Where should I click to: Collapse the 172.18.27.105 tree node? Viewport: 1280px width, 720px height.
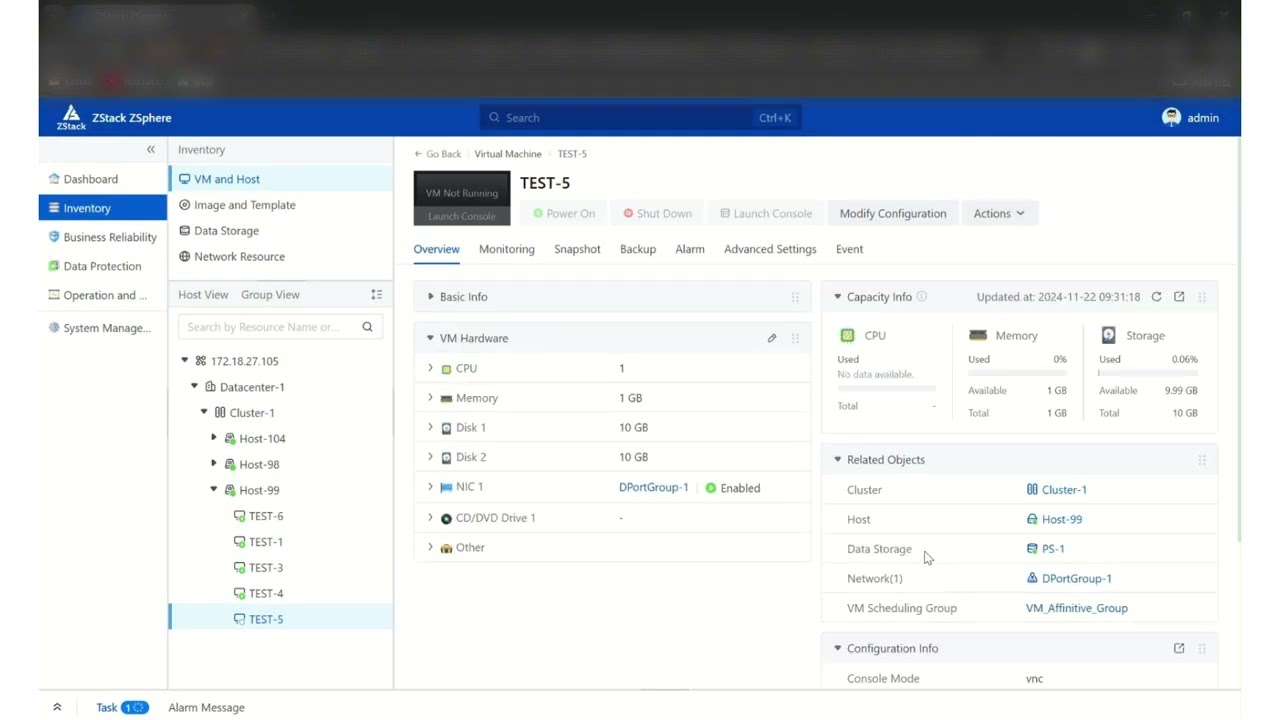tap(185, 360)
